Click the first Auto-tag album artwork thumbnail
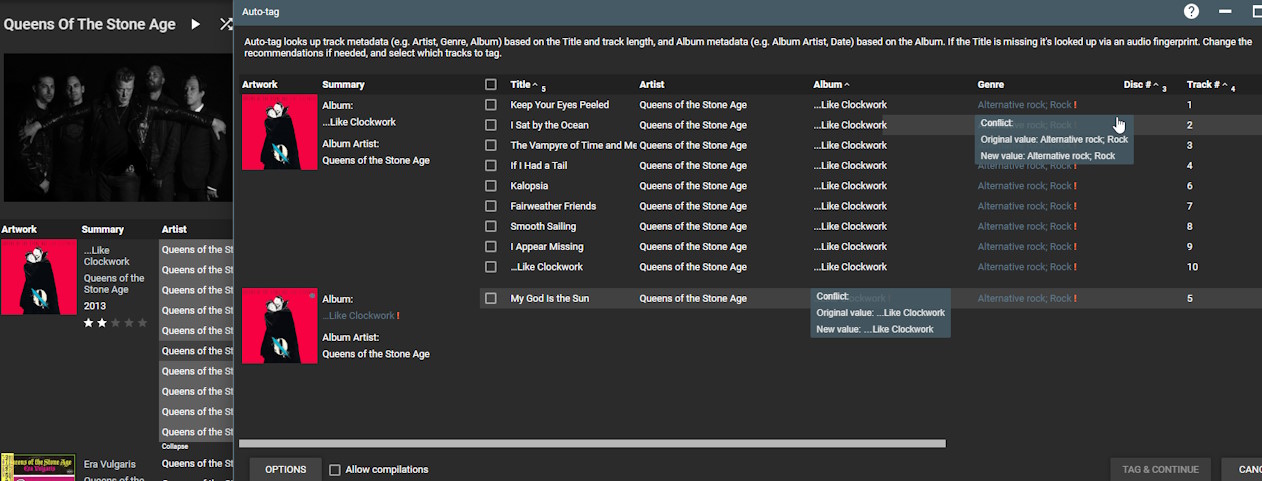 point(279,132)
